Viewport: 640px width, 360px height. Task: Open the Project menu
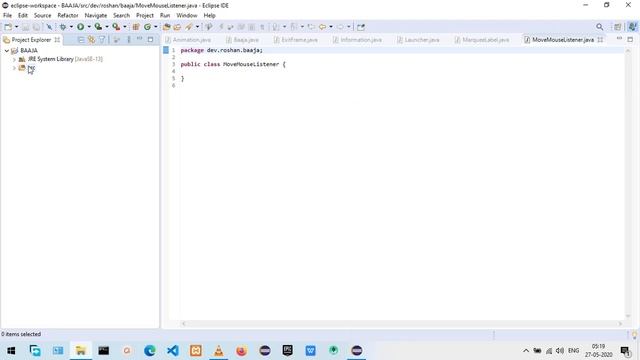click(145, 16)
